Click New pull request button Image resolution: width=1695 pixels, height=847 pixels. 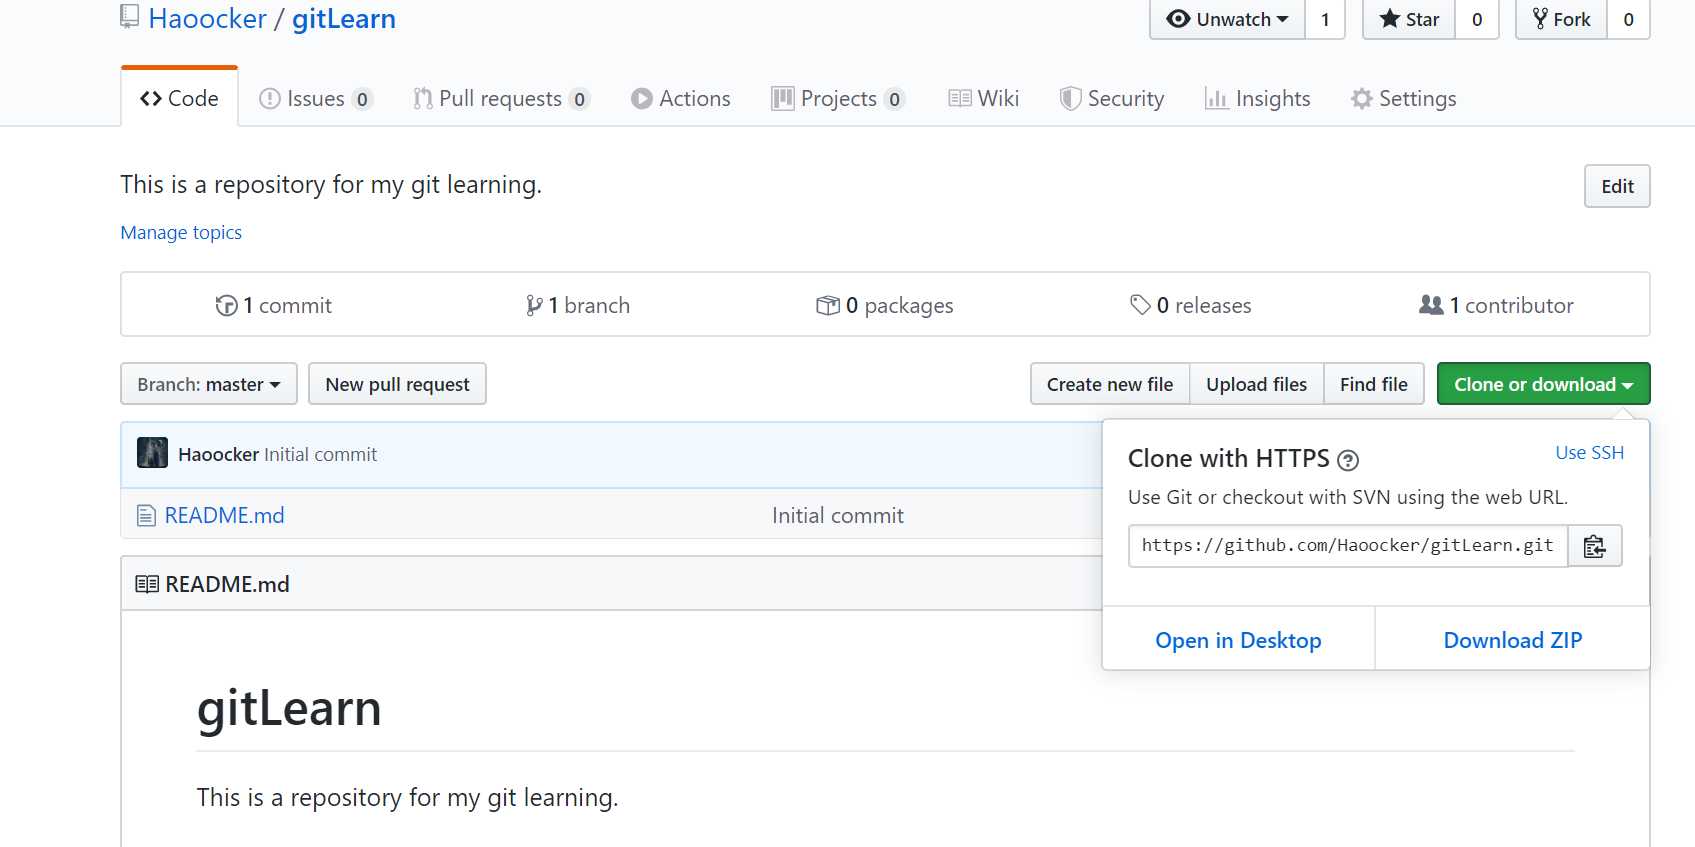(397, 384)
